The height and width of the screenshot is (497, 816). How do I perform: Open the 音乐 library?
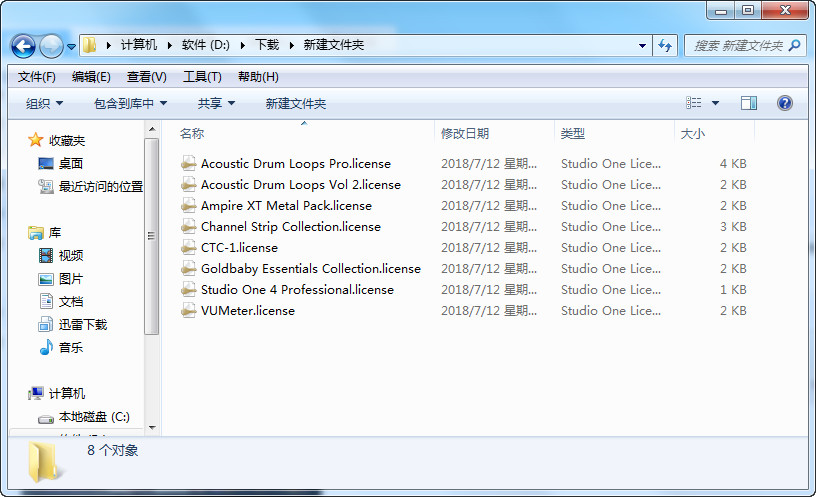point(71,348)
